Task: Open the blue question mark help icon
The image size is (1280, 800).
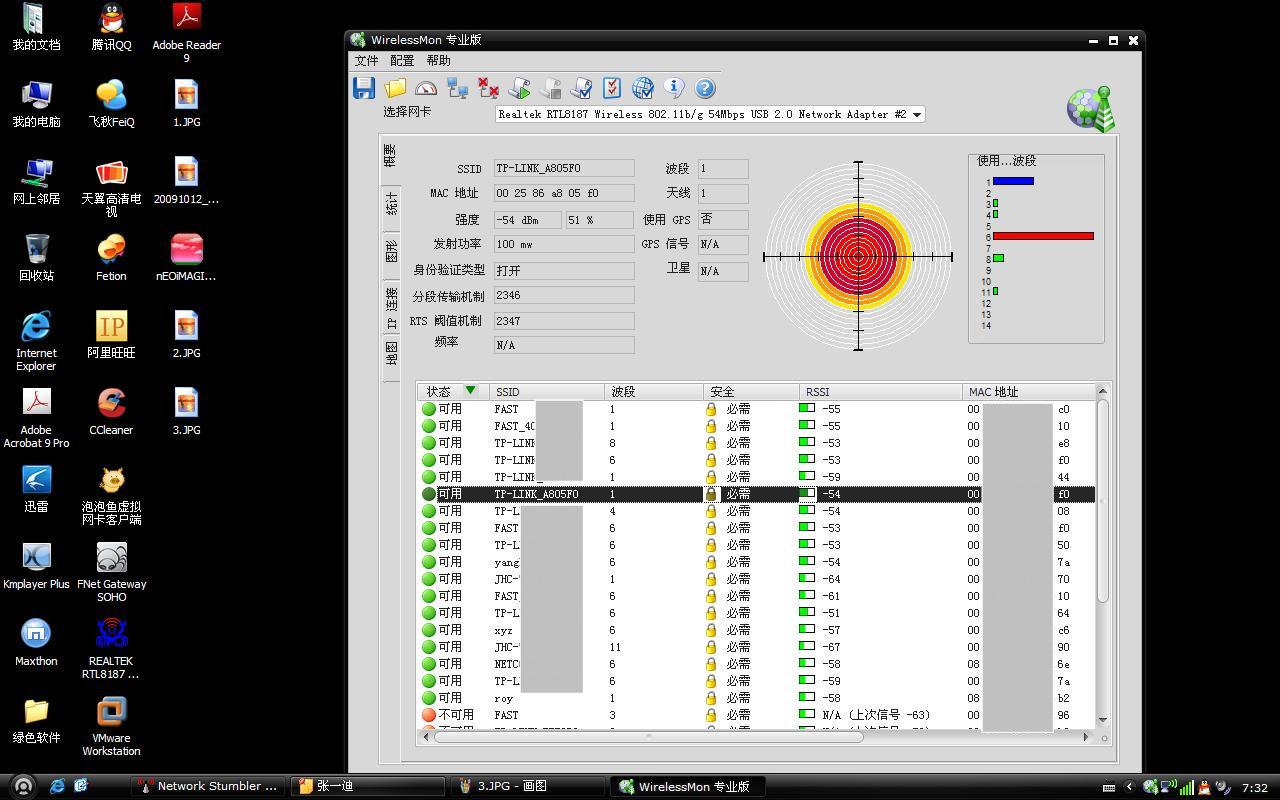Action: coord(705,88)
